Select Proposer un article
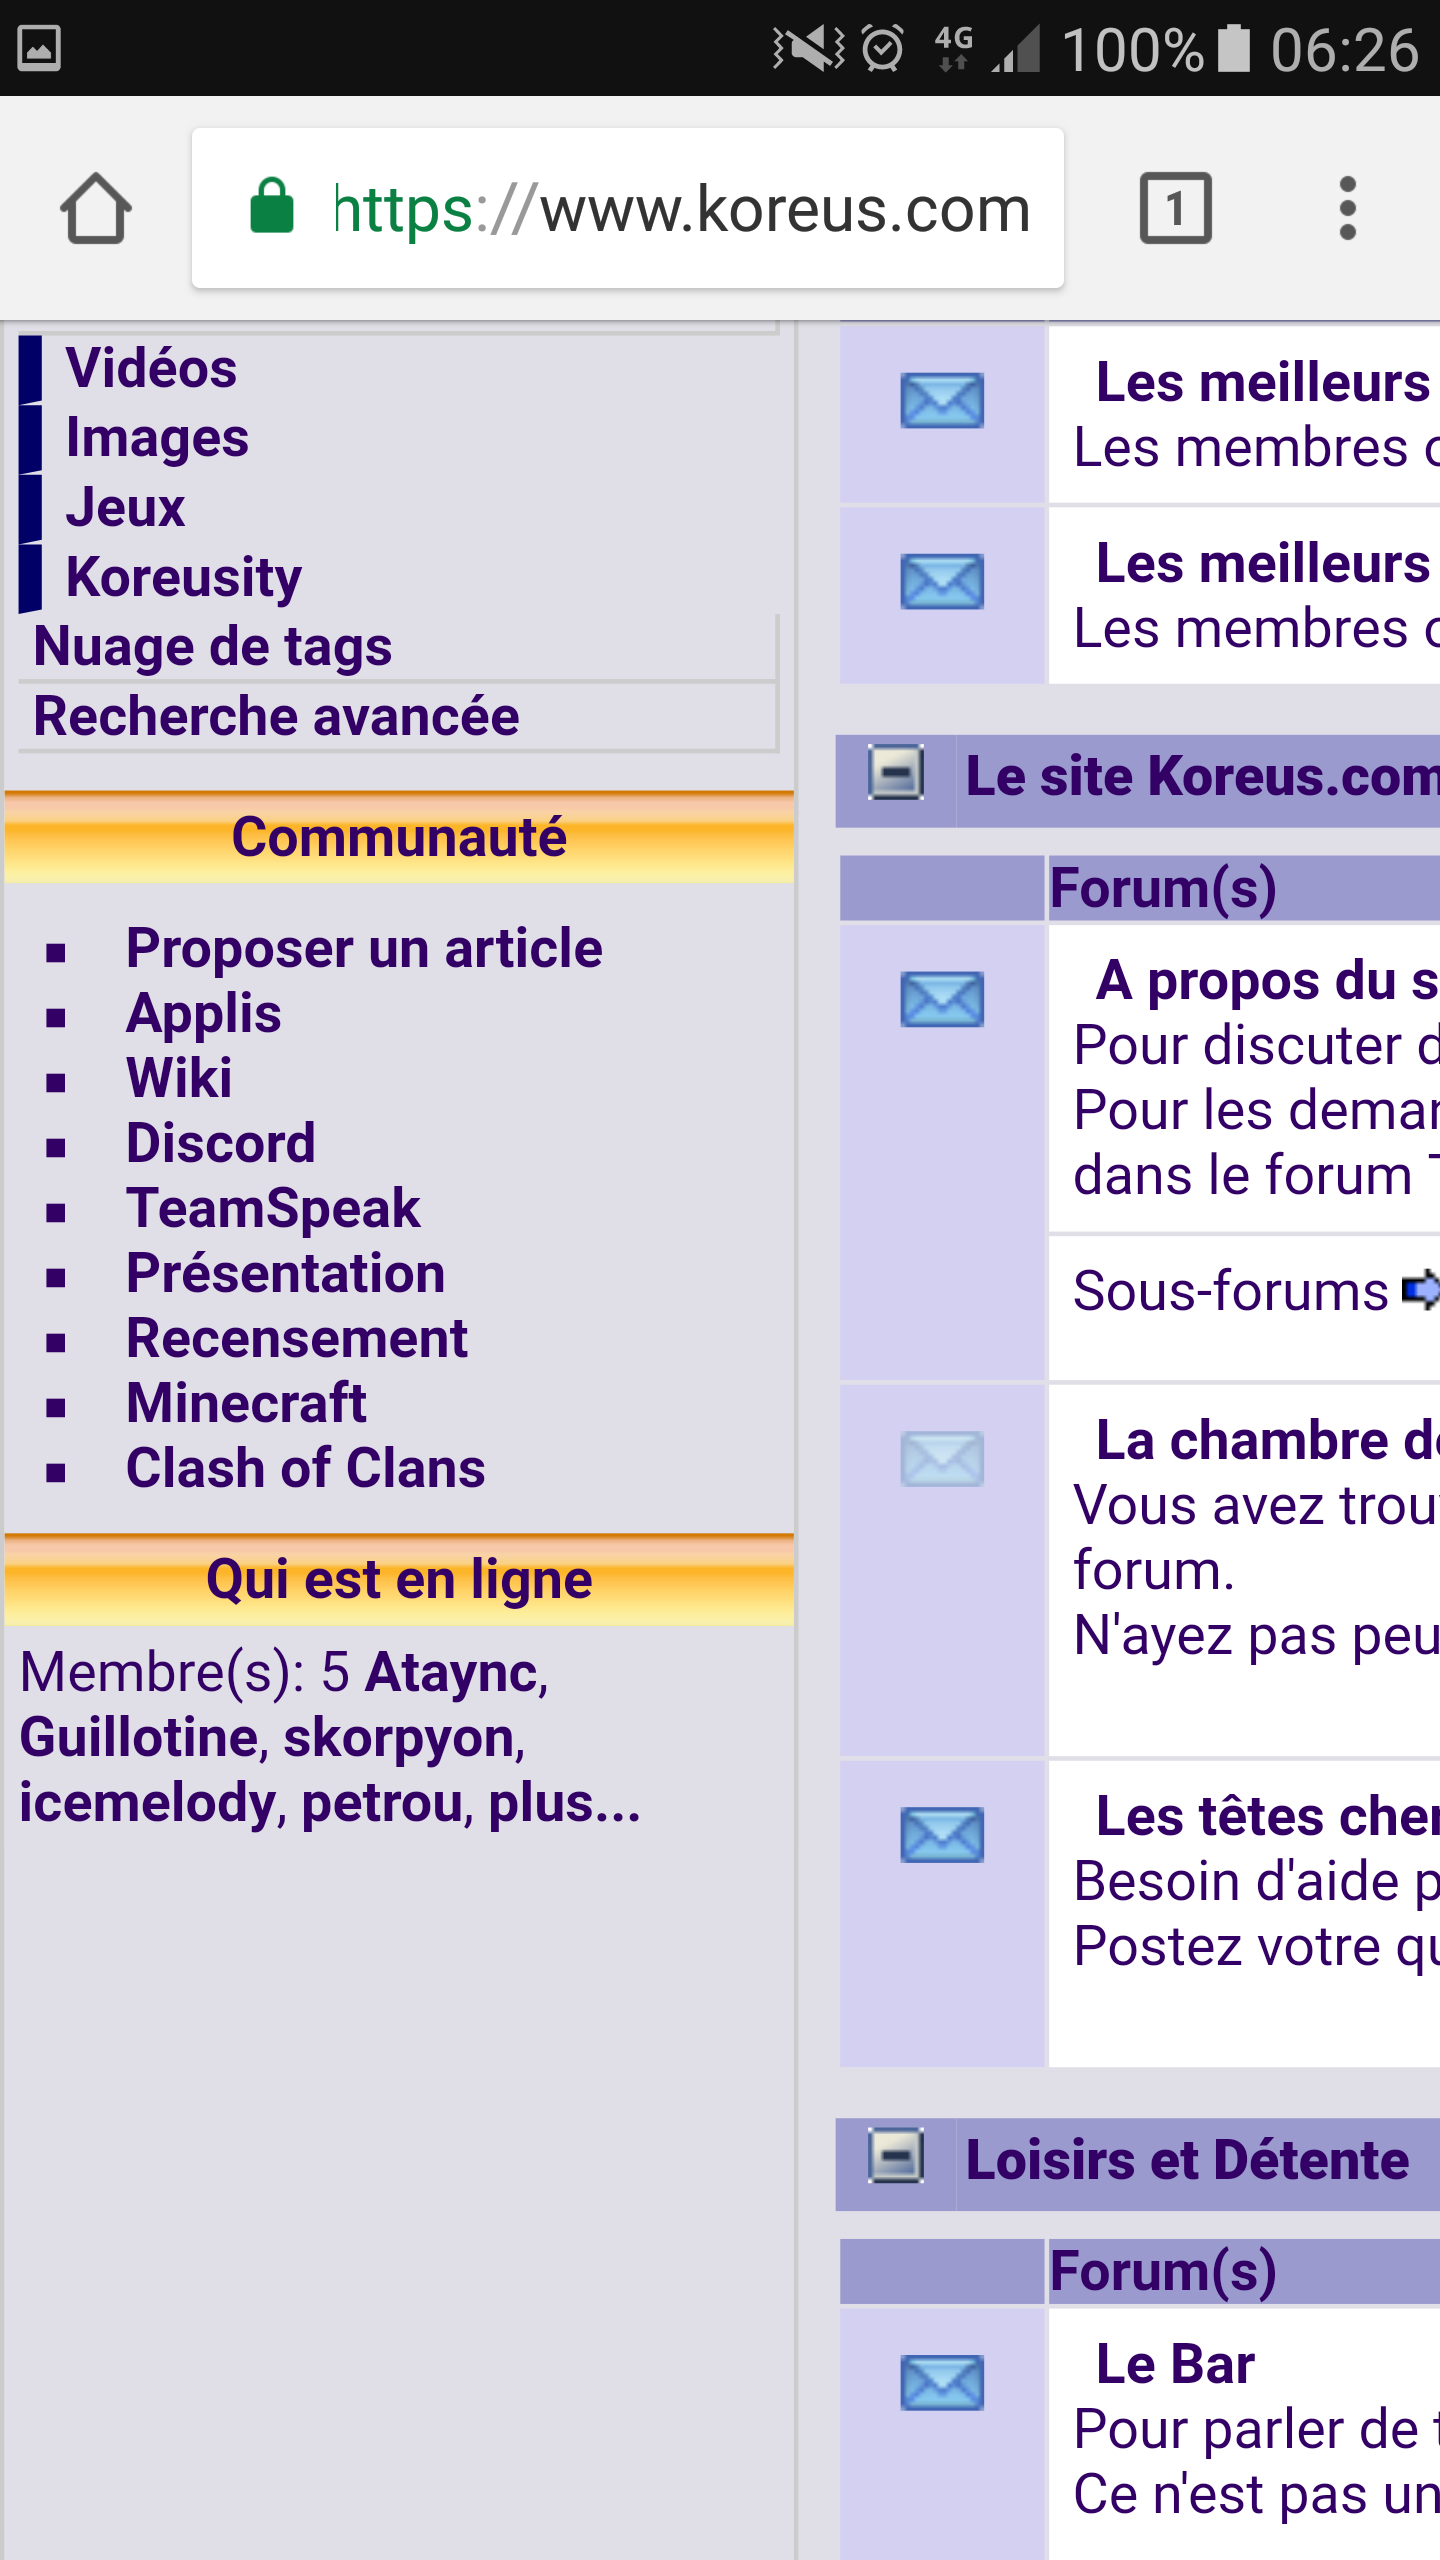The width and height of the screenshot is (1440, 2560). tap(364, 948)
